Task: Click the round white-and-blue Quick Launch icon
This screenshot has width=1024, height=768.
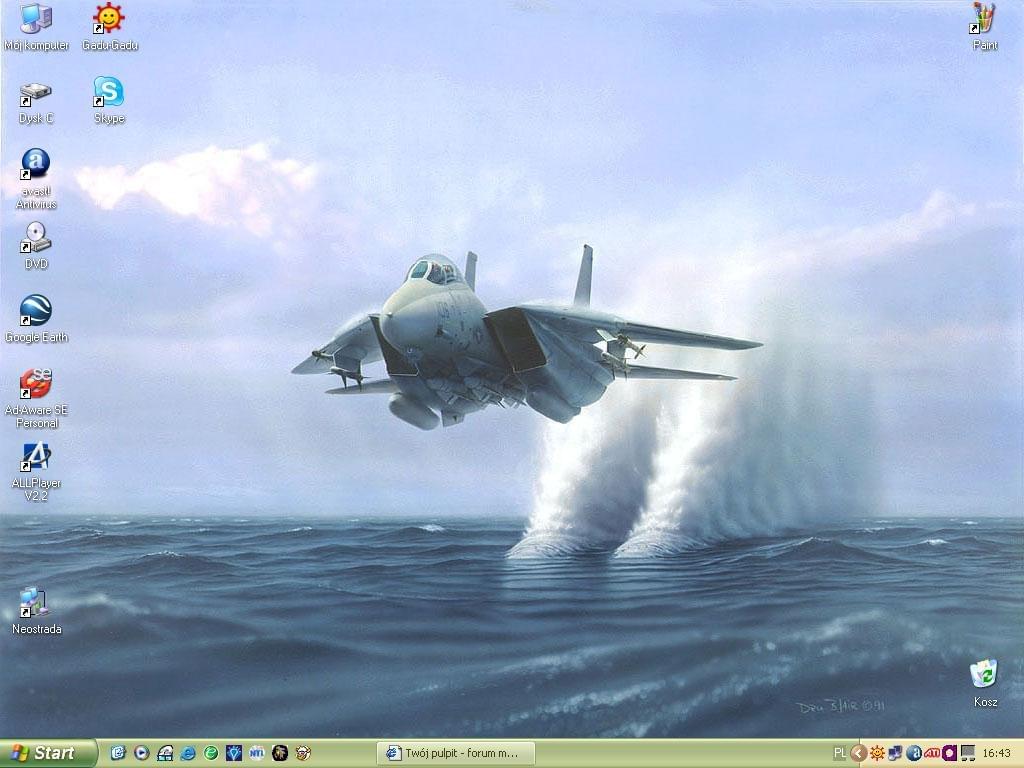Action: click(x=257, y=754)
